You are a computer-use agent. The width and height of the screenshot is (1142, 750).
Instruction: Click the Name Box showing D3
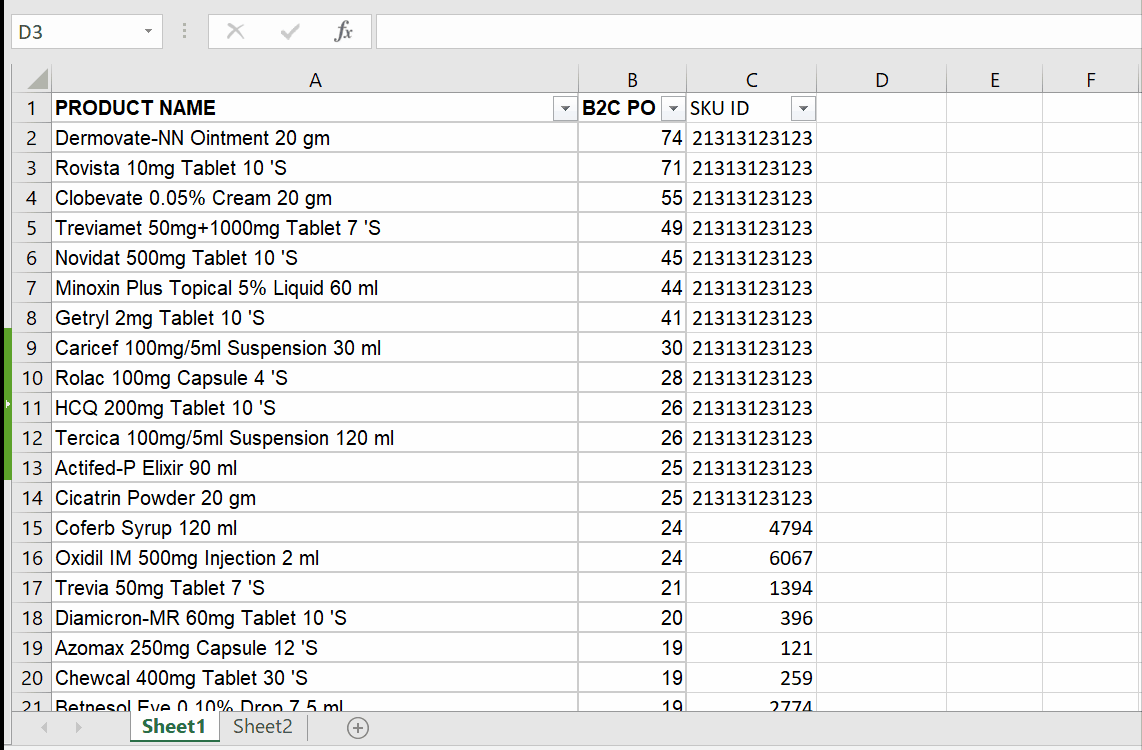tap(75, 31)
